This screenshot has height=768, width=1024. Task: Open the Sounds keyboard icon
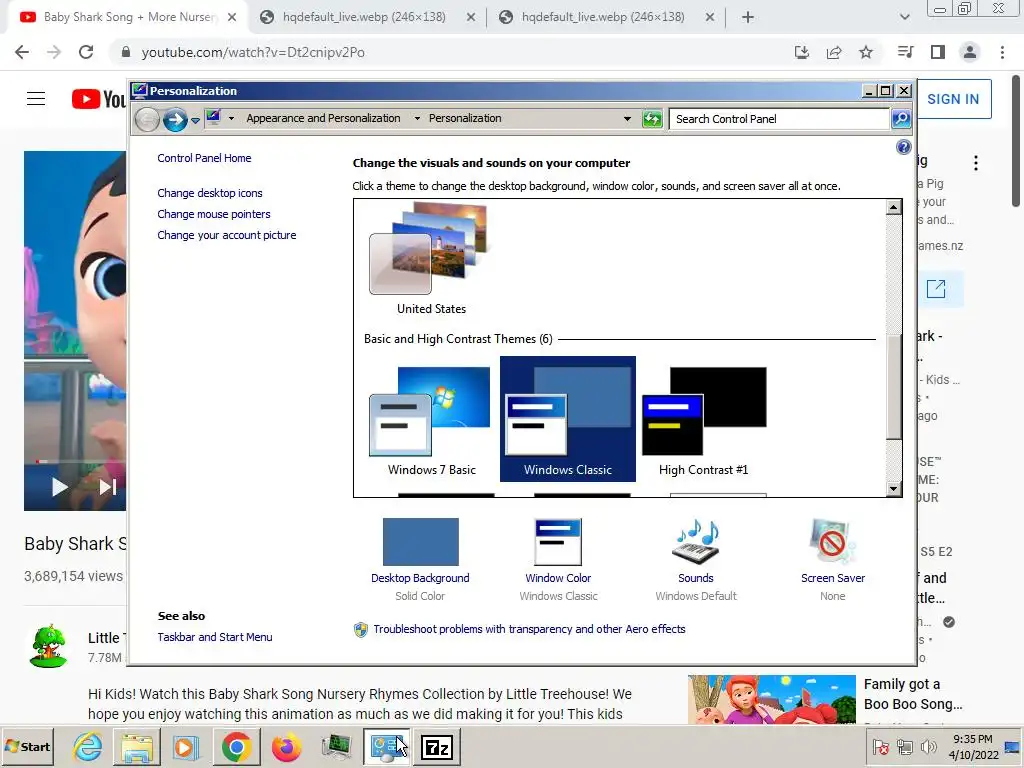pyautogui.click(x=696, y=541)
